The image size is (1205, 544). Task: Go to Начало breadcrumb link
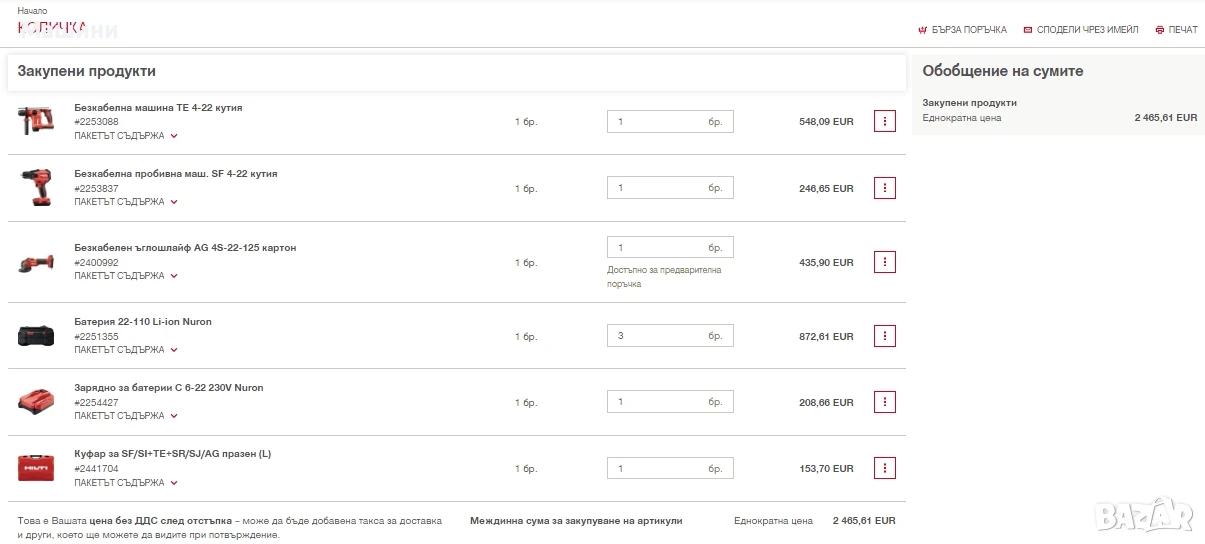coord(32,11)
